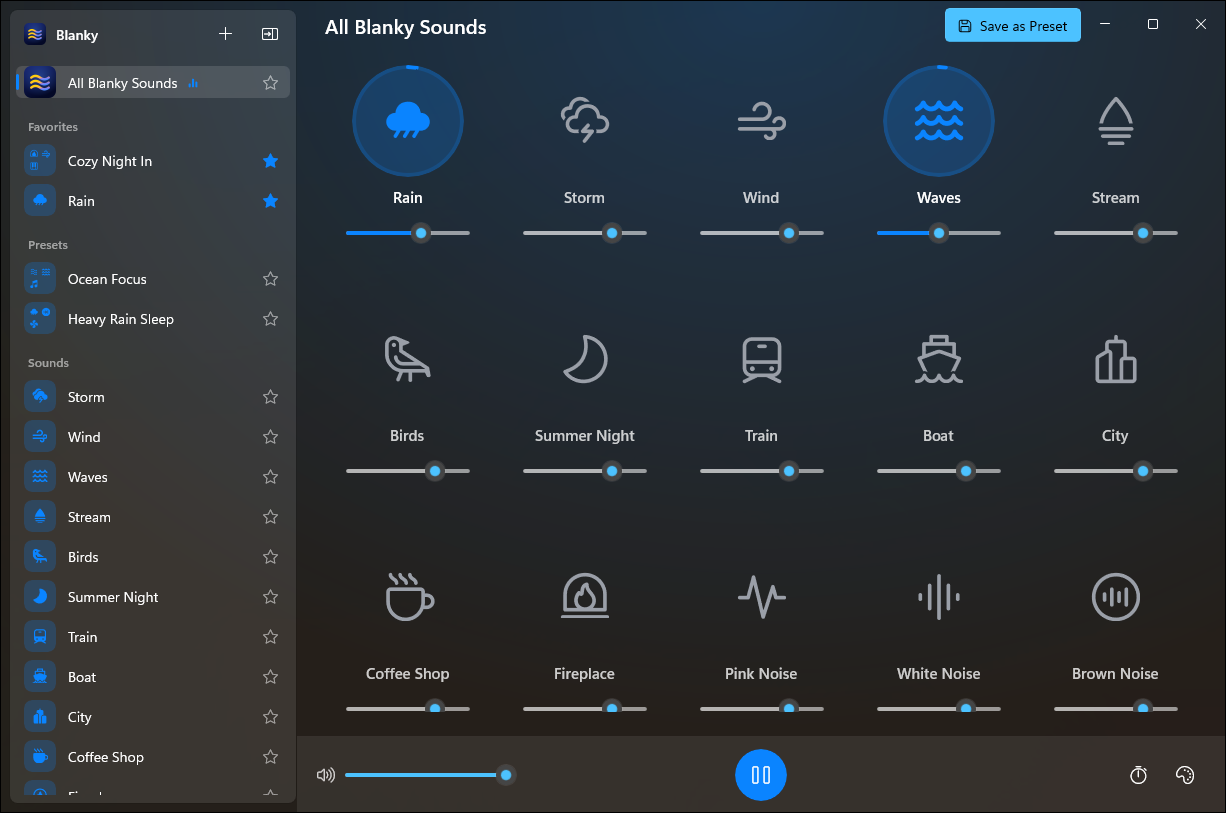Activate the City sound icon in grid
1226x813 pixels.
pos(1115,359)
